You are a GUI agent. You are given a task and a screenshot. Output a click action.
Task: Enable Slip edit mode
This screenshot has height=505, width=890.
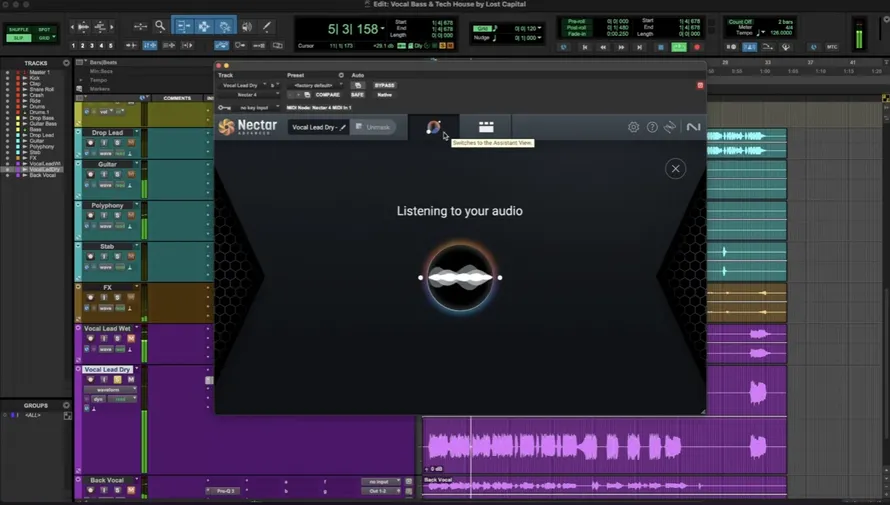(19, 38)
